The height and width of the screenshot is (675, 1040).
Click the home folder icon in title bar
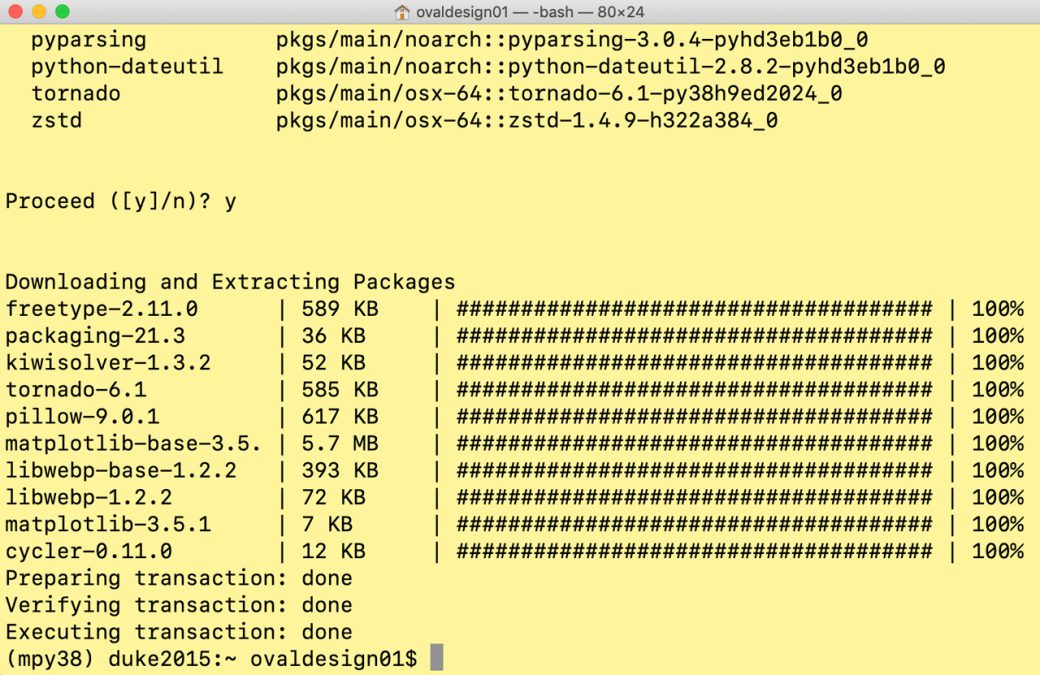pyautogui.click(x=402, y=12)
